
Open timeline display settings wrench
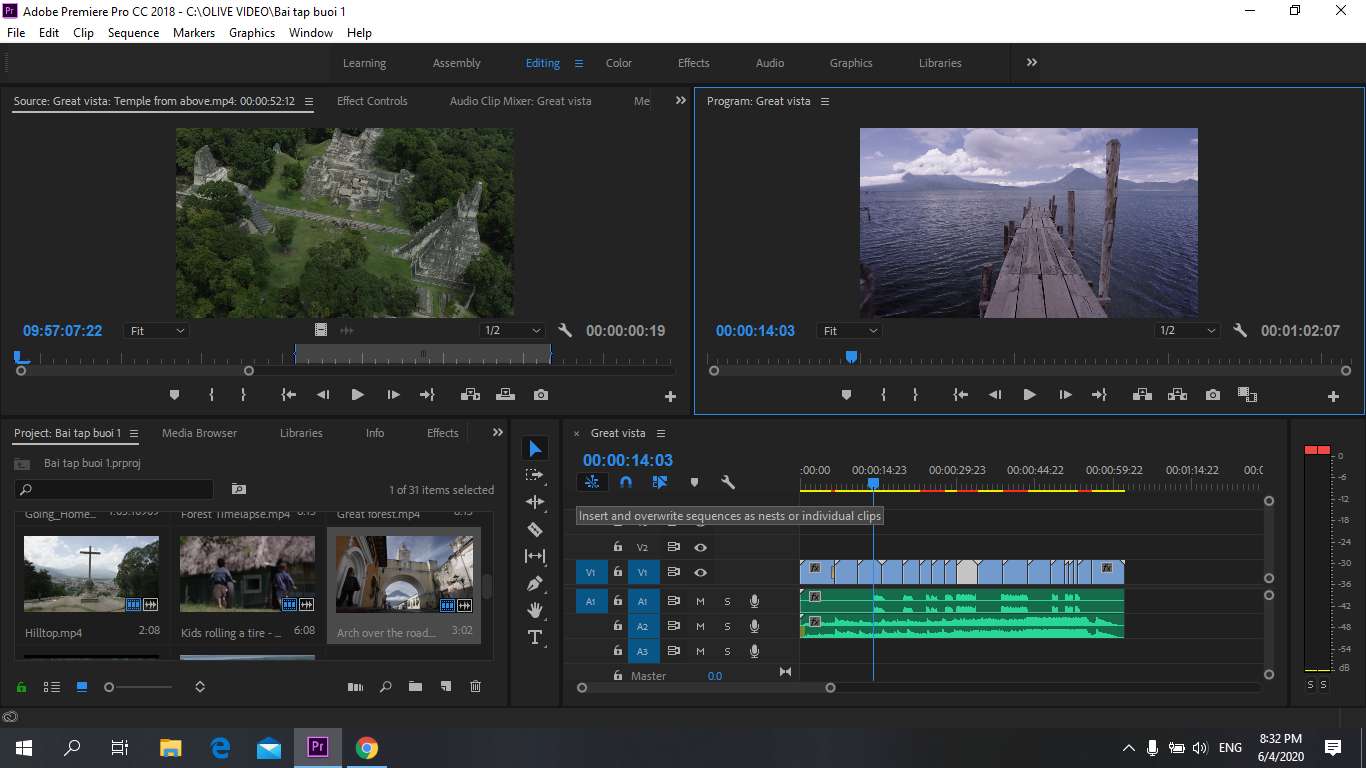tap(728, 482)
